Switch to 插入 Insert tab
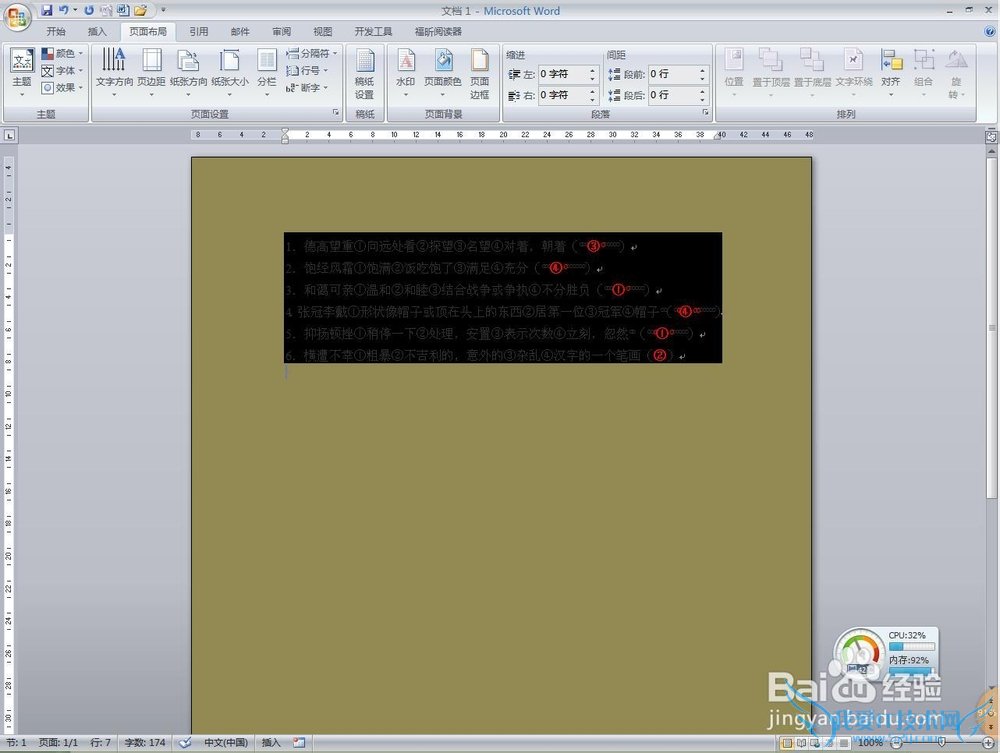Screen dimensions: 1000x753 [97, 31]
